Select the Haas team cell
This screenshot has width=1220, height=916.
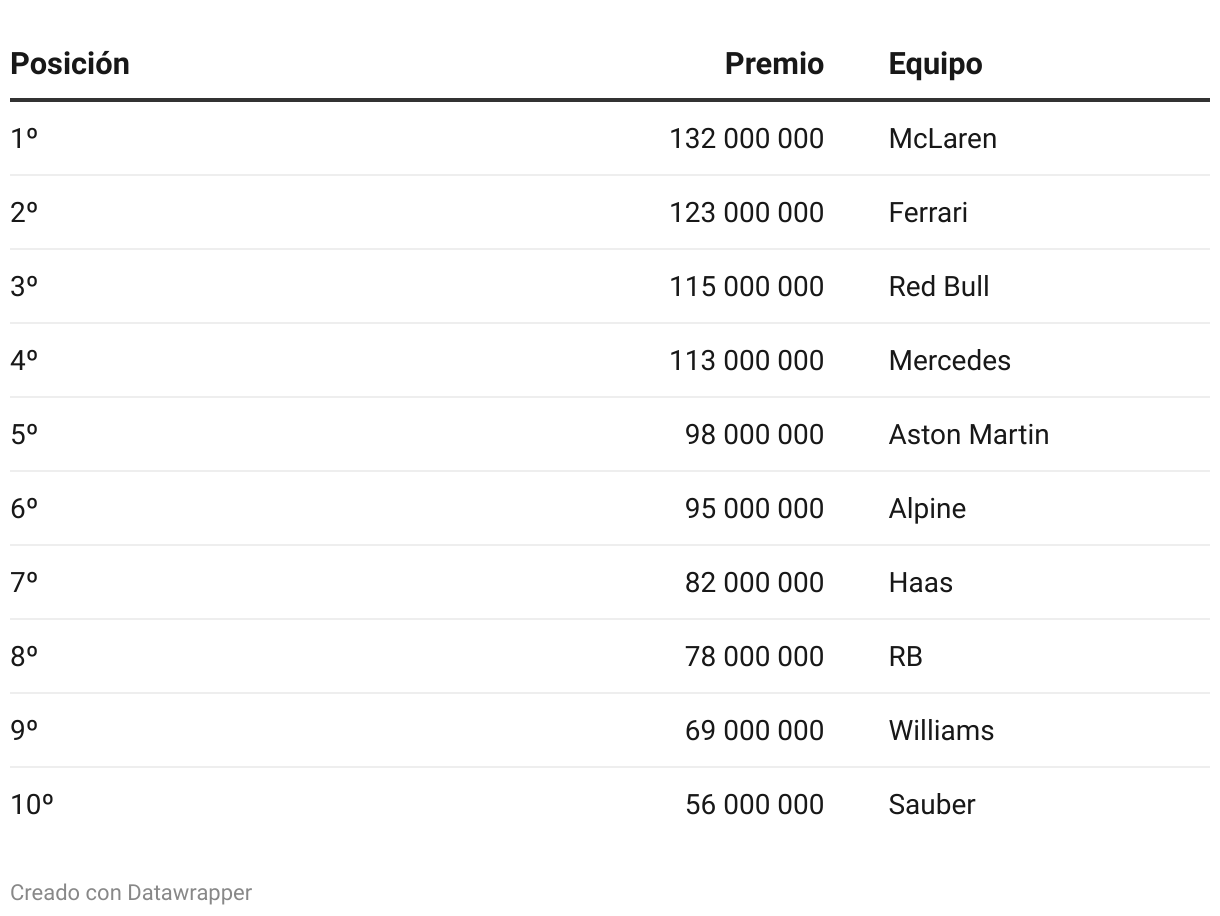pos(920,582)
